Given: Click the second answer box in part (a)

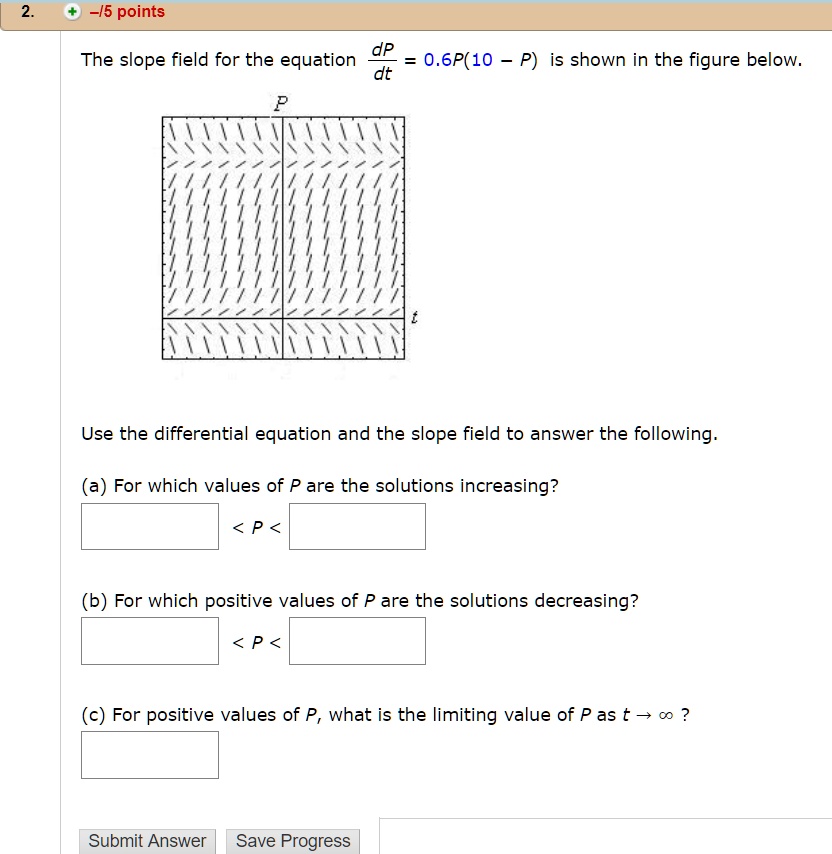Looking at the screenshot, I should tap(357, 526).
